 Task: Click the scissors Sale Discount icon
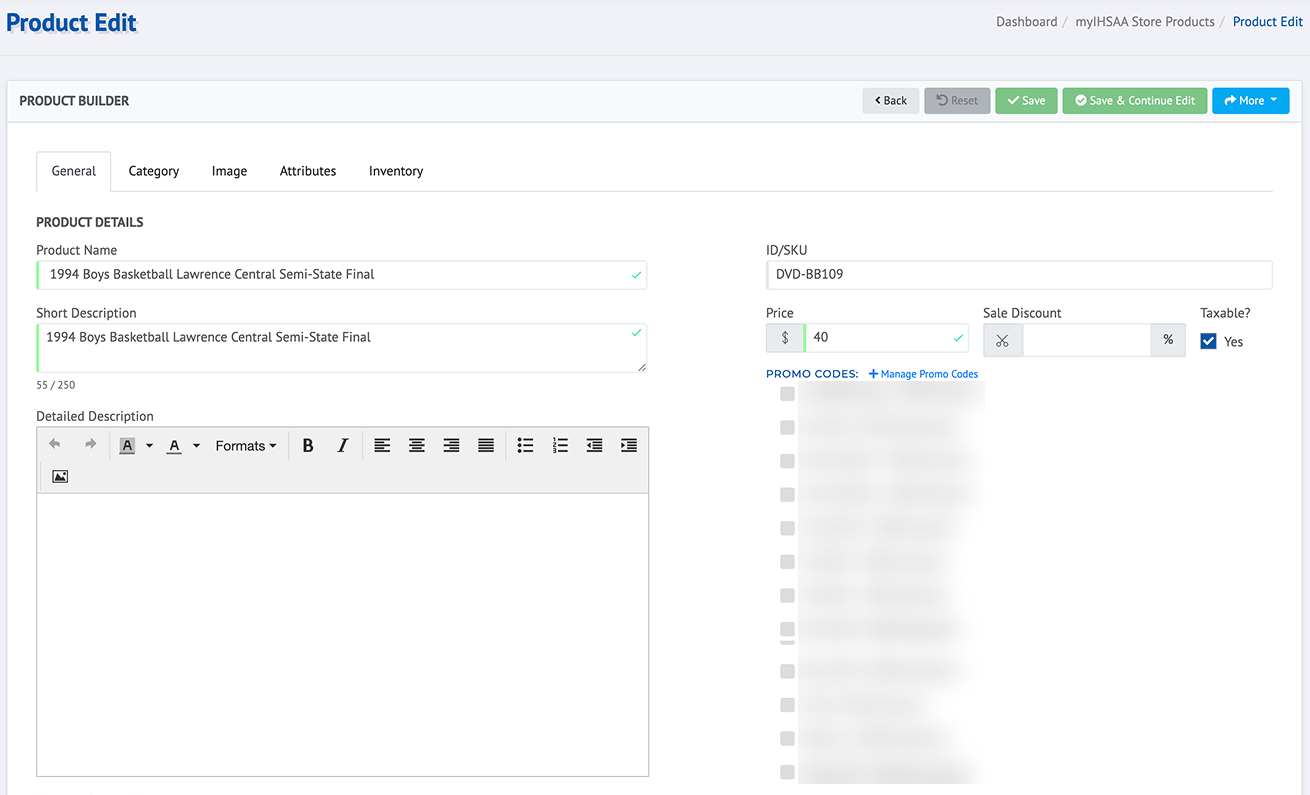[1002, 340]
